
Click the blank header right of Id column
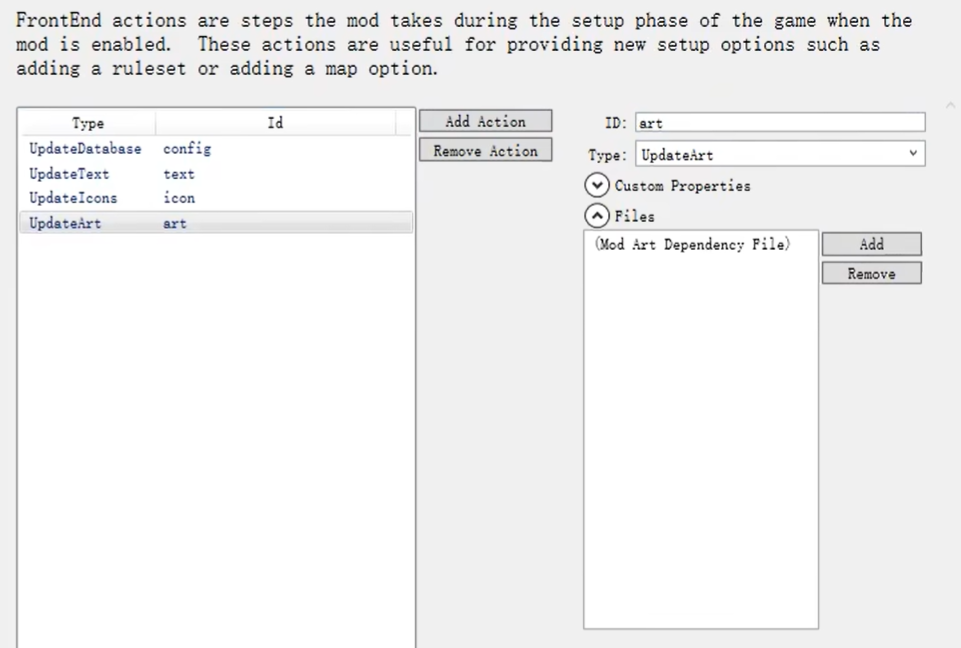pos(404,123)
